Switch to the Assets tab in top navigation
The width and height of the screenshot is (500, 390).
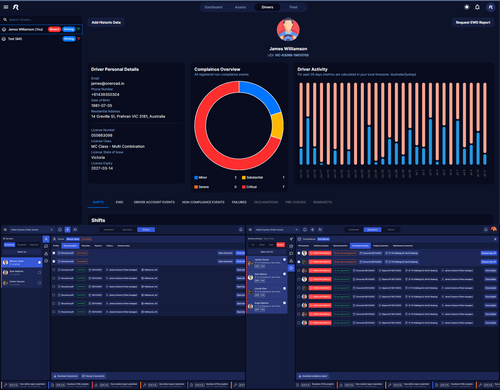coord(240,7)
